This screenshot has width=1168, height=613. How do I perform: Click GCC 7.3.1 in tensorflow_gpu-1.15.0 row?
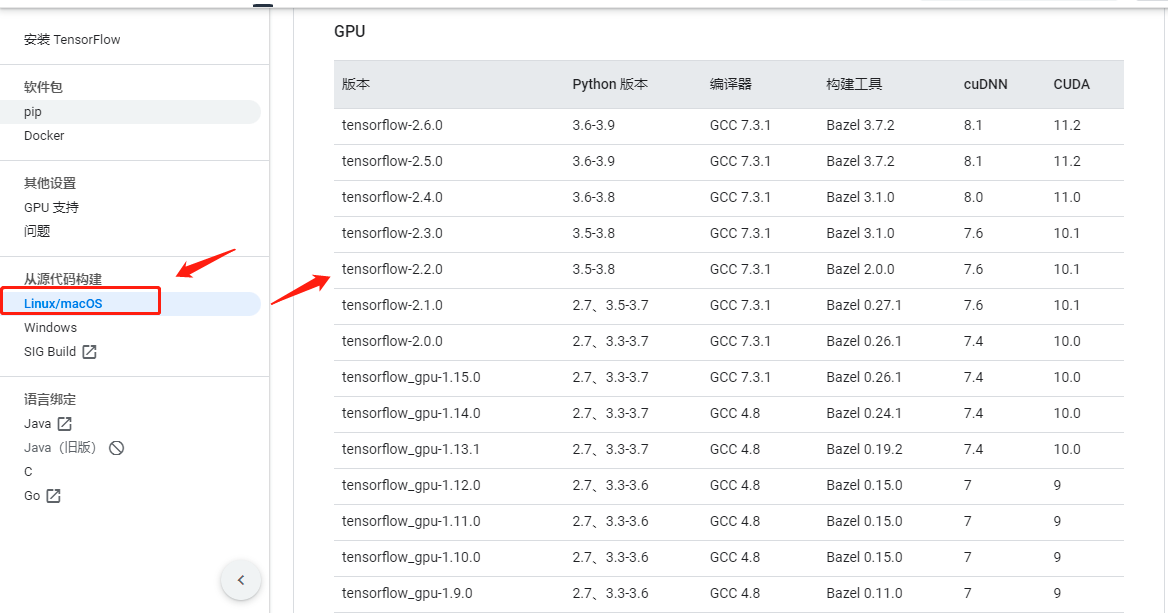point(740,377)
